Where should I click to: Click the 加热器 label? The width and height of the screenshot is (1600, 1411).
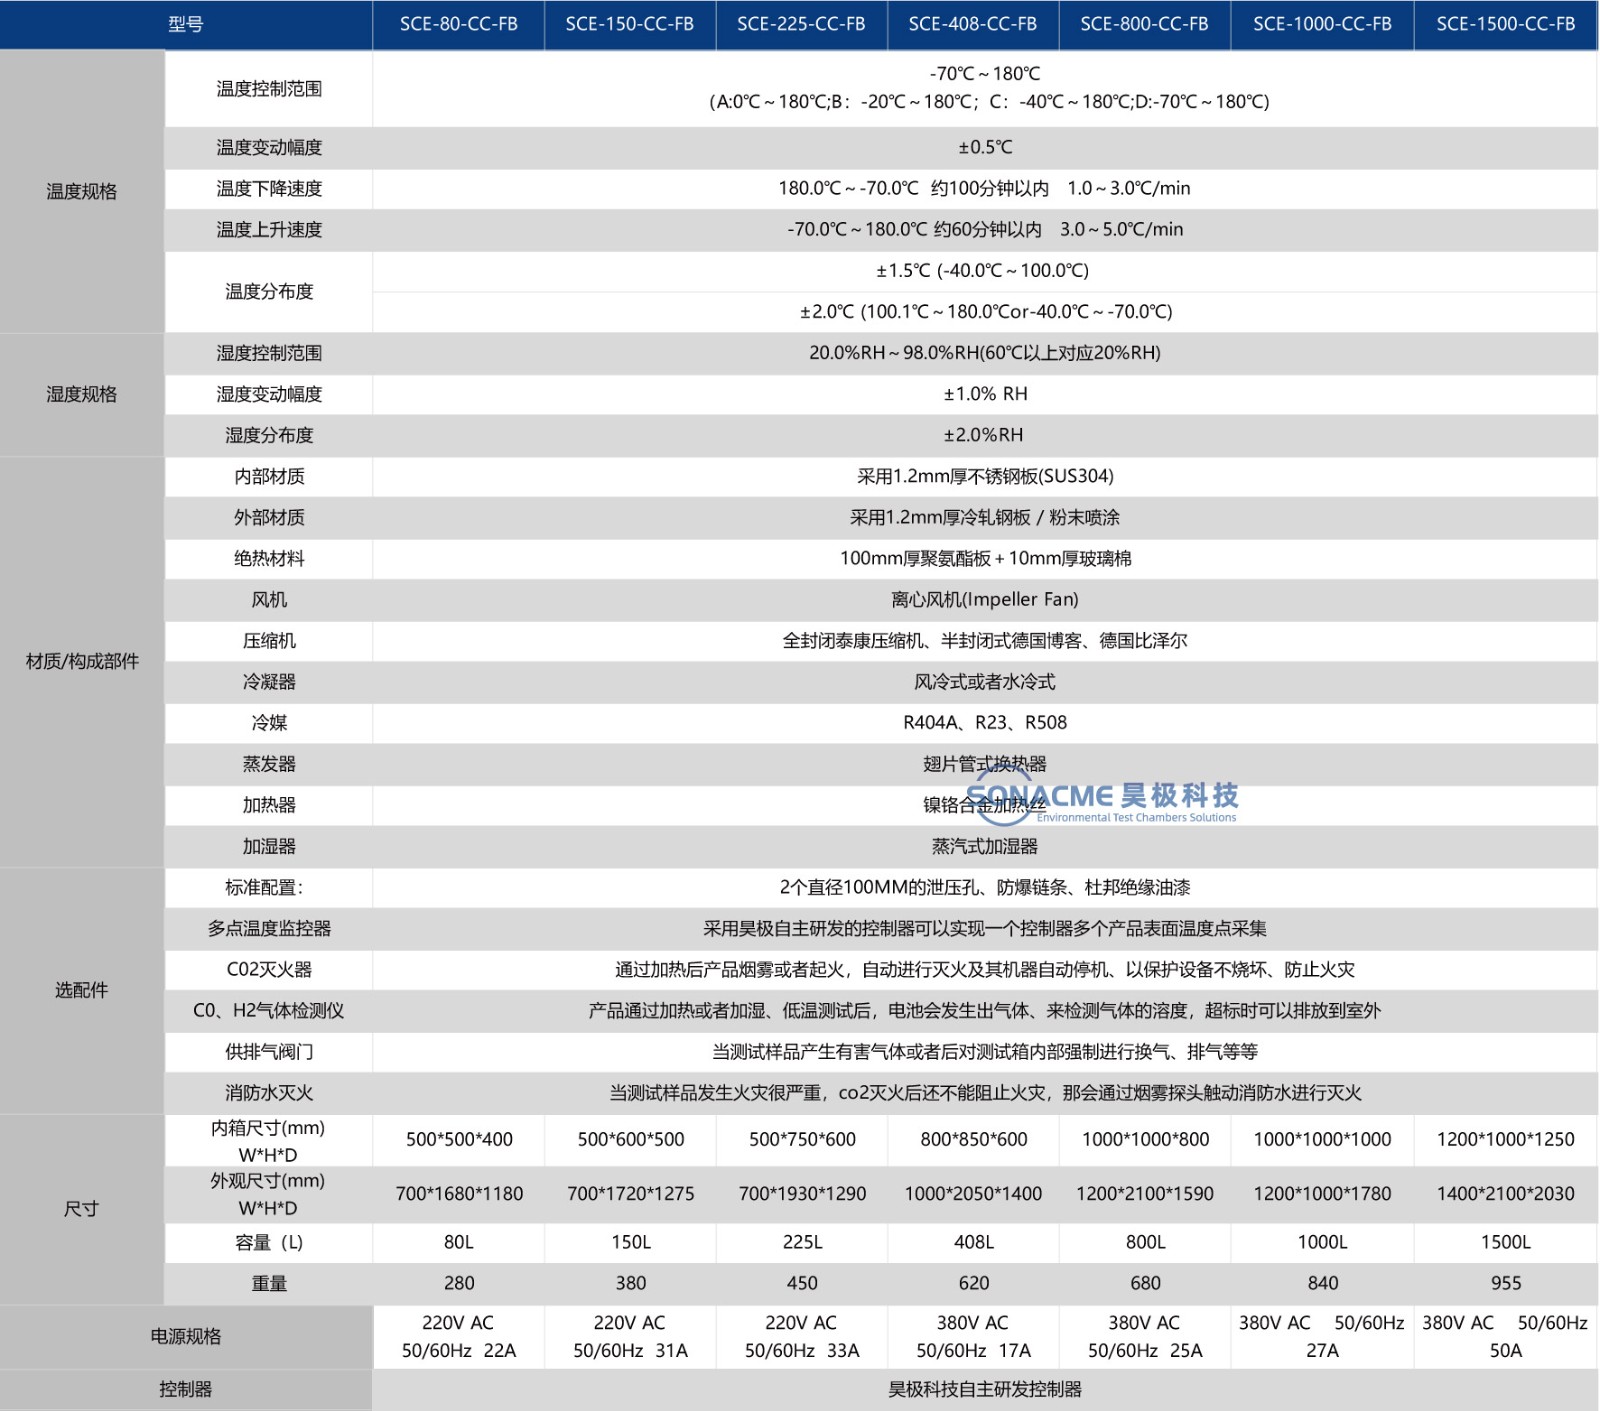(x=269, y=804)
